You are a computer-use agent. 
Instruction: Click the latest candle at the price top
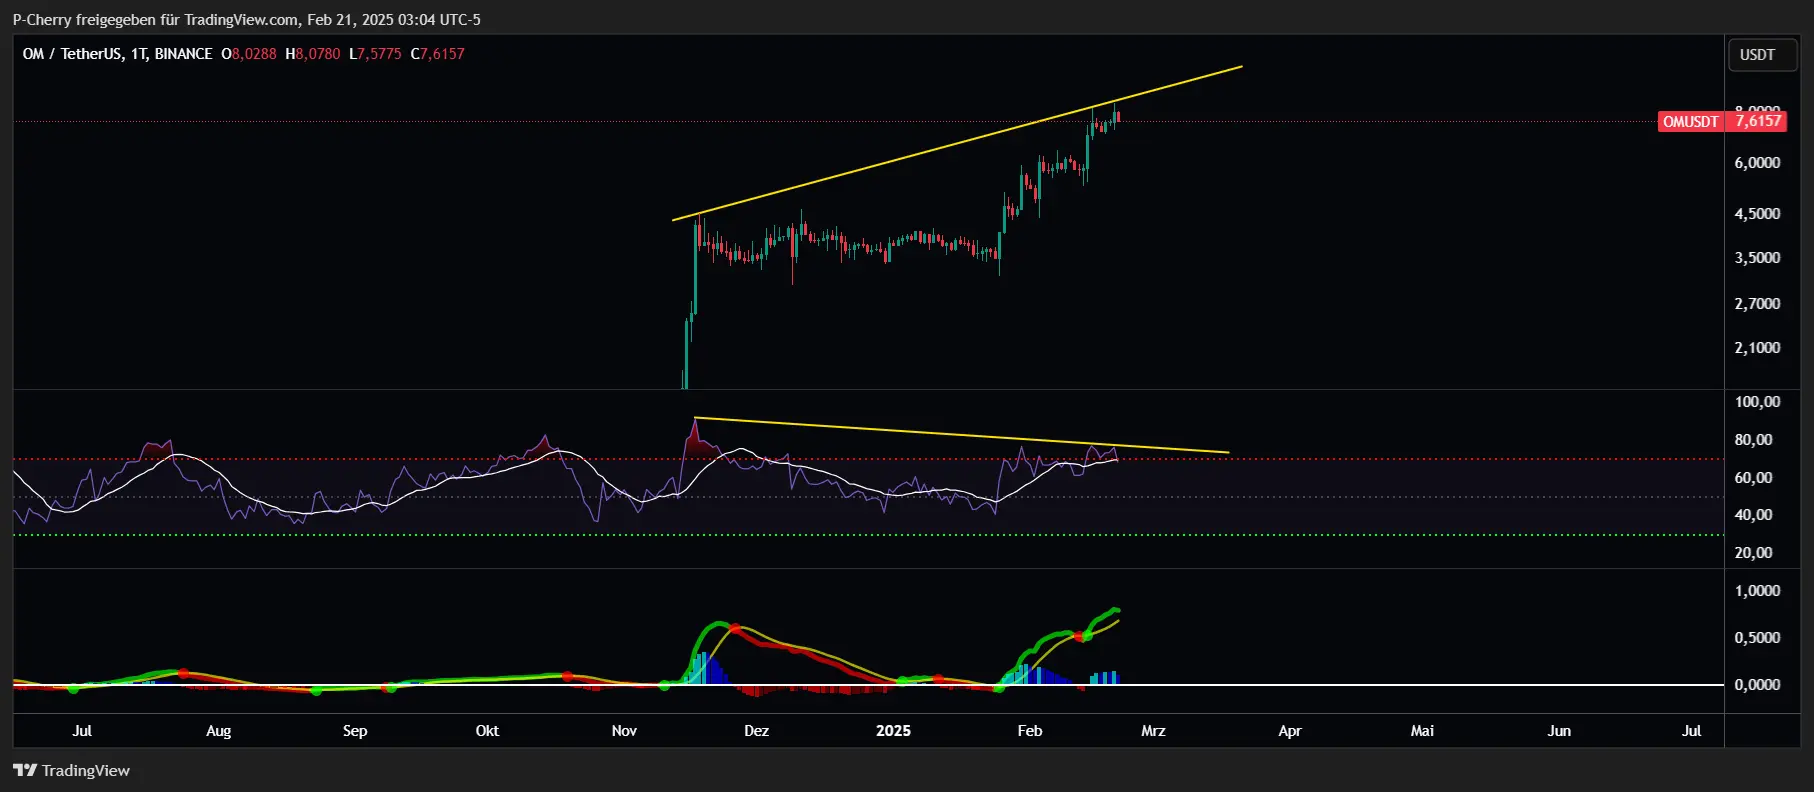[x=1116, y=116]
